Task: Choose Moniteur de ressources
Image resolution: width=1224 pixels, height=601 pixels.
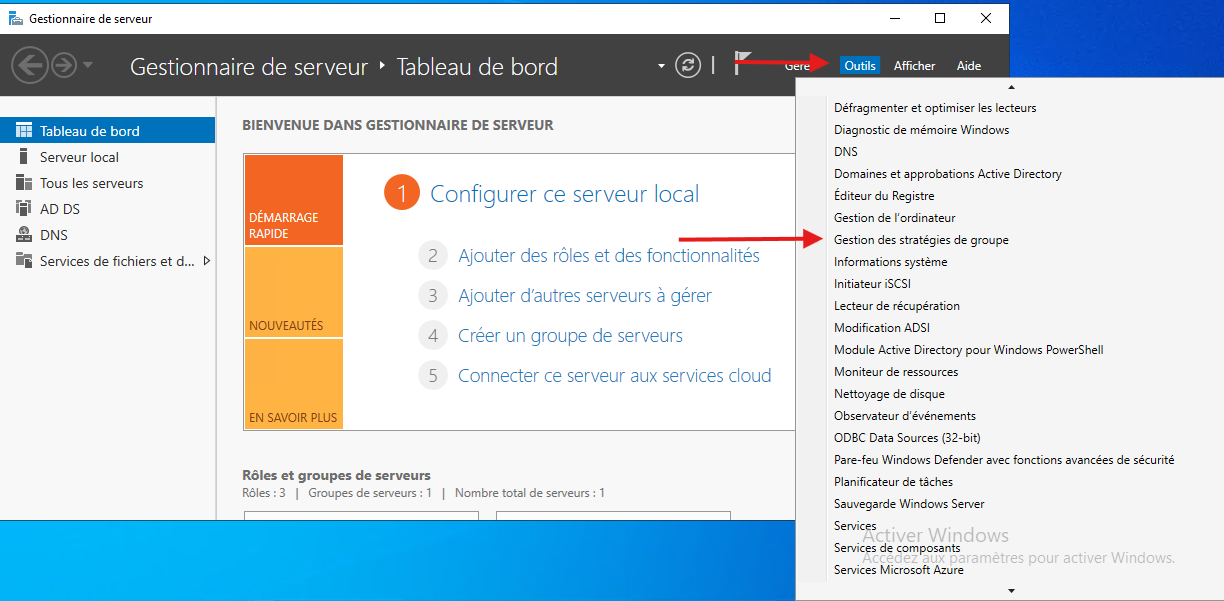Action: pos(896,372)
